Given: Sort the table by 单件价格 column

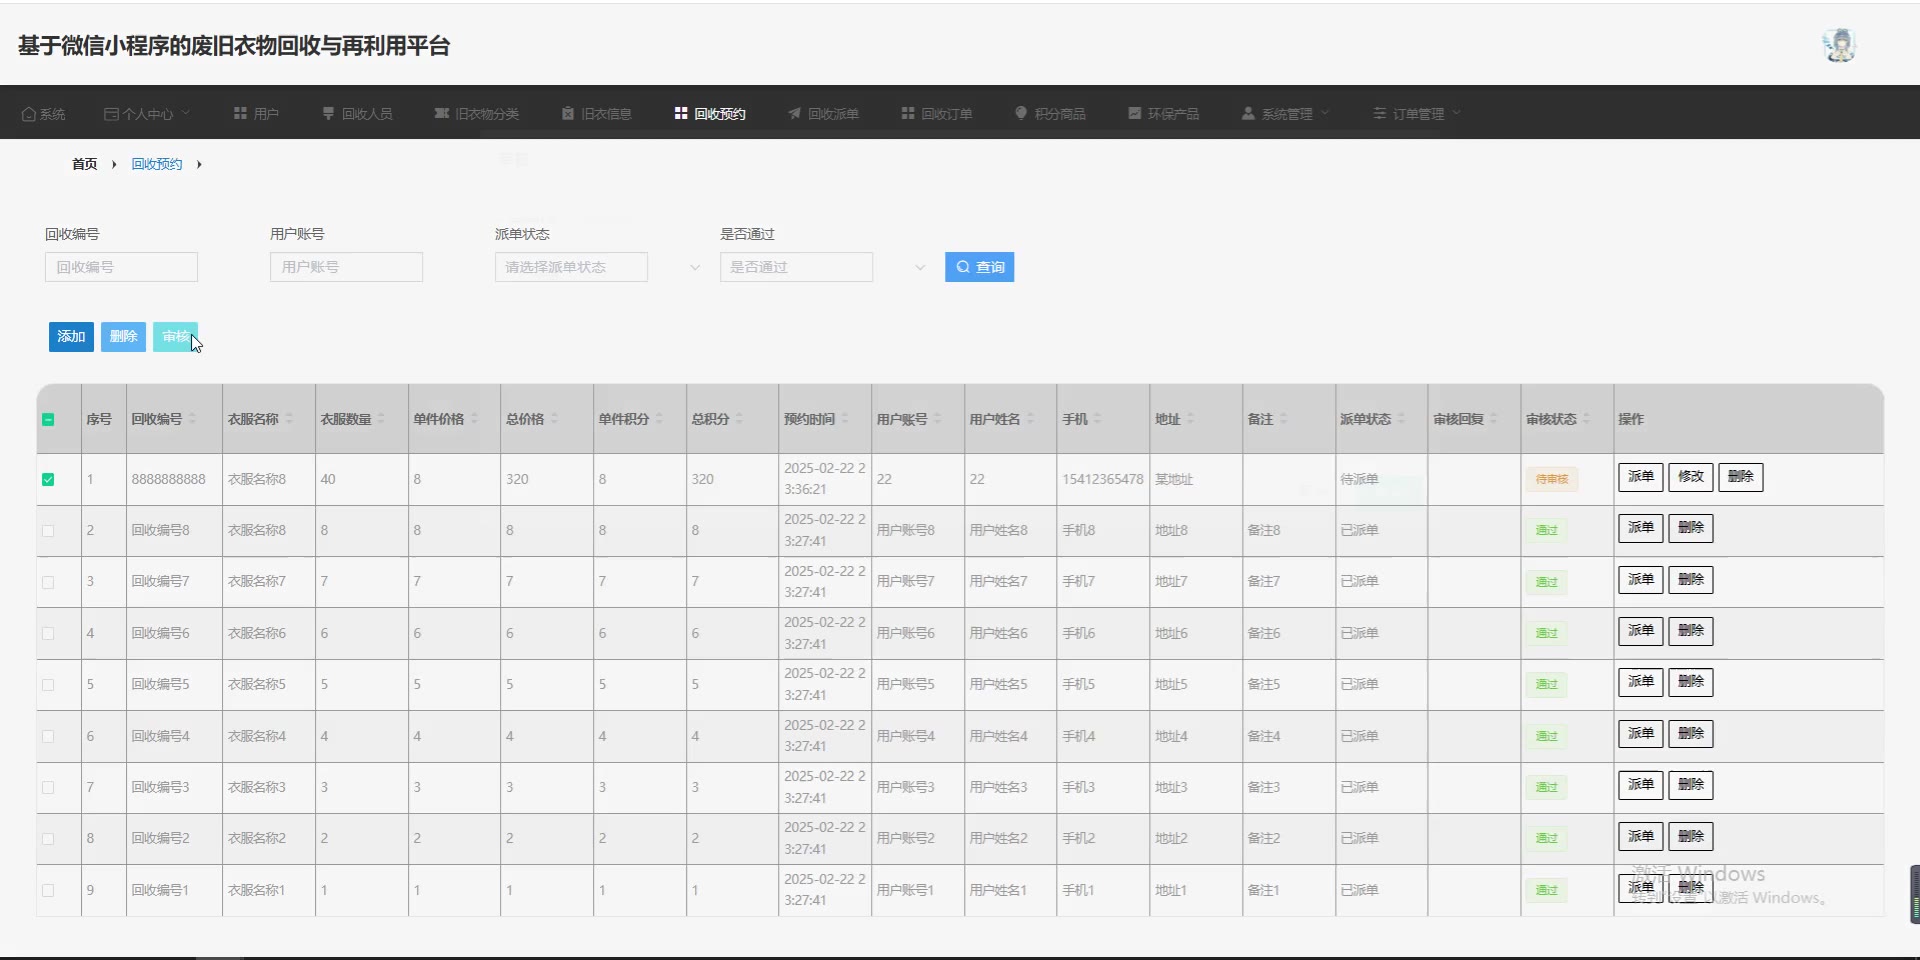Looking at the screenshot, I should point(474,419).
